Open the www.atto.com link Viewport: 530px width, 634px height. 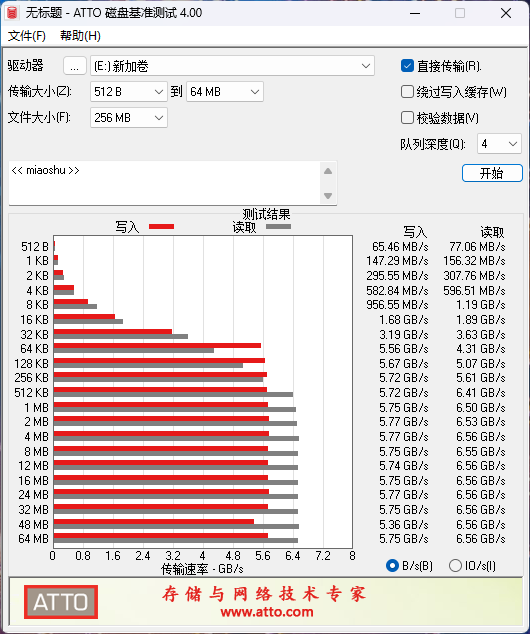pyautogui.click(x=267, y=612)
